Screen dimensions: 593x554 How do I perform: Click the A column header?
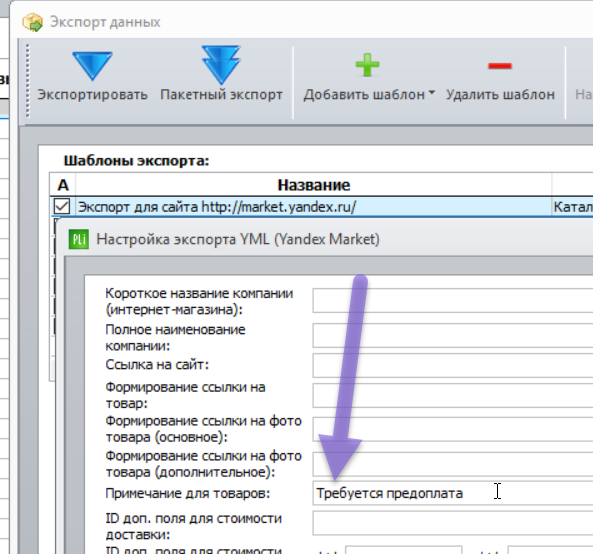[x=63, y=185]
